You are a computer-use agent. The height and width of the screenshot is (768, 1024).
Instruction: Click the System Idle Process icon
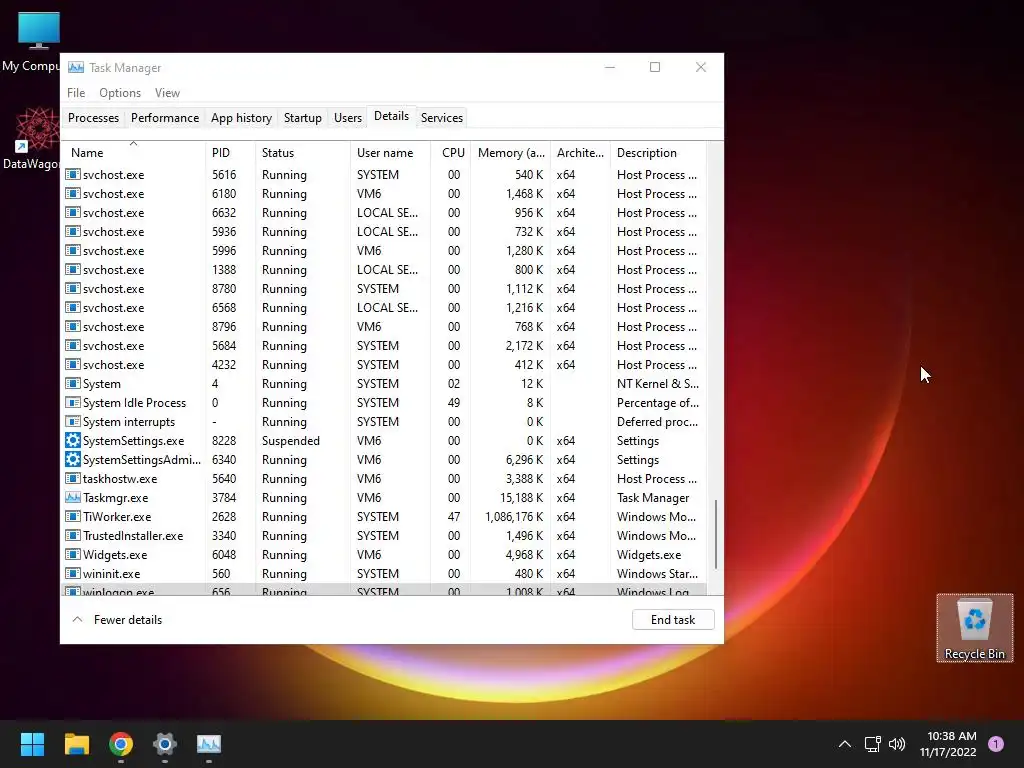tap(72, 402)
